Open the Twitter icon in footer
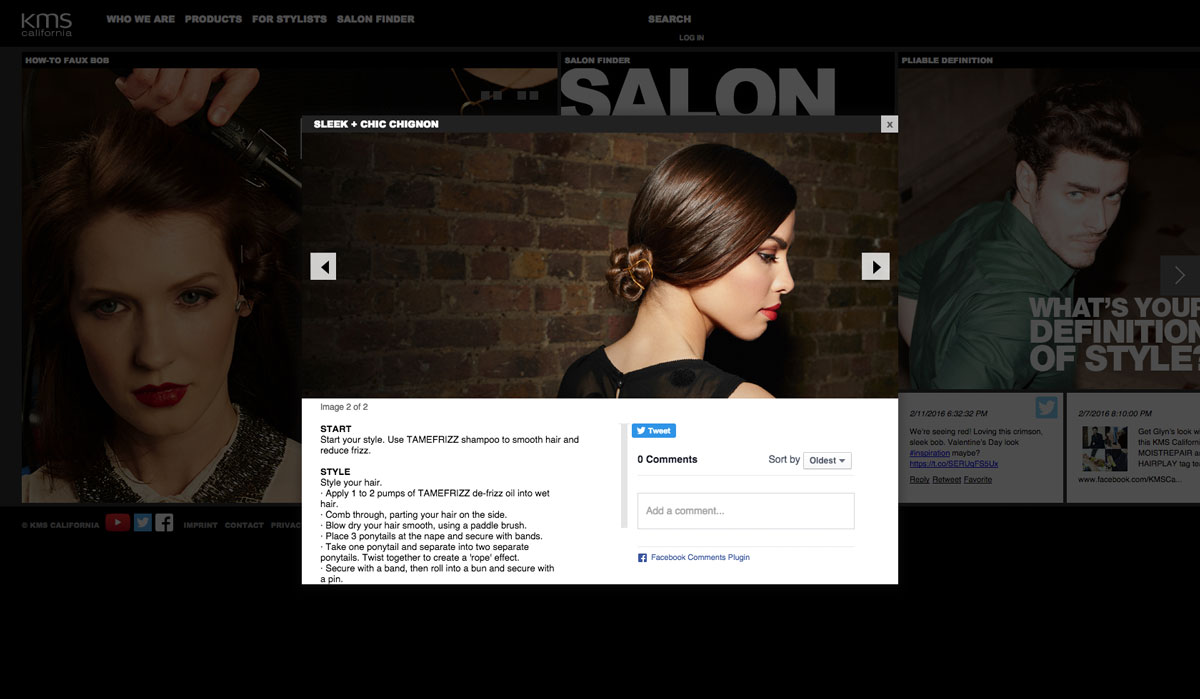Image resolution: width=1200 pixels, height=699 pixels. point(143,522)
